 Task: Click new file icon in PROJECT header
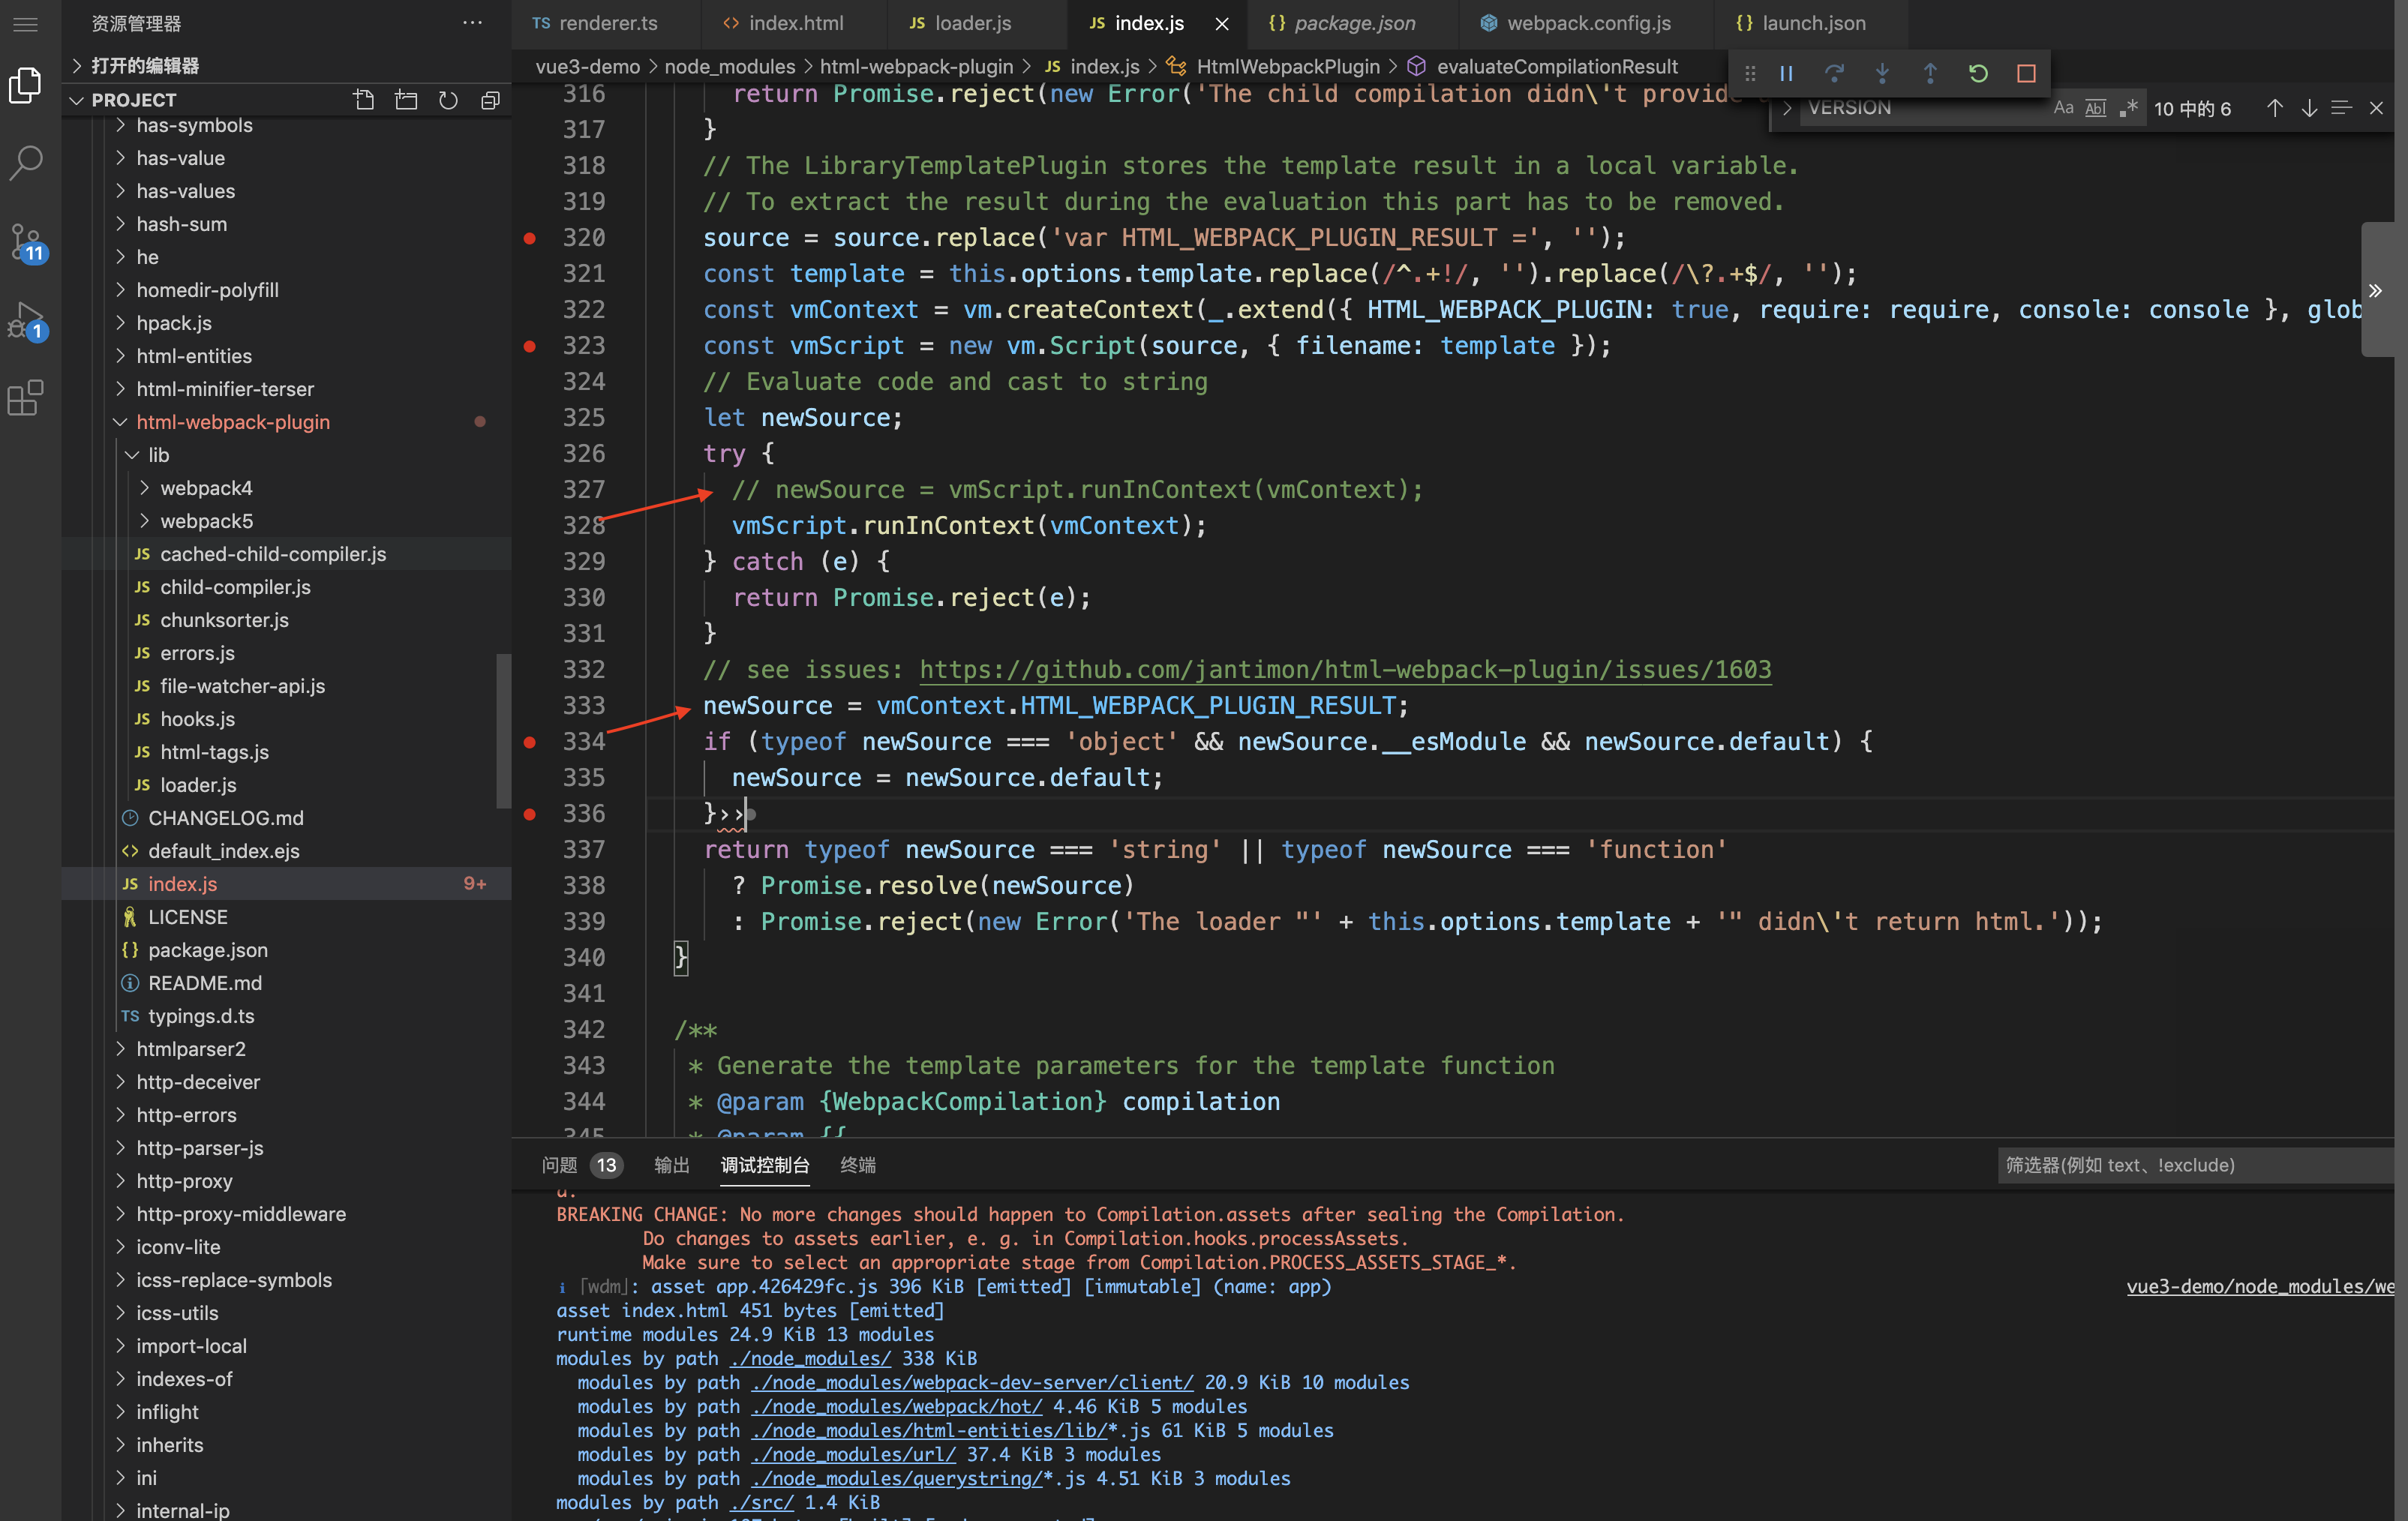click(364, 100)
